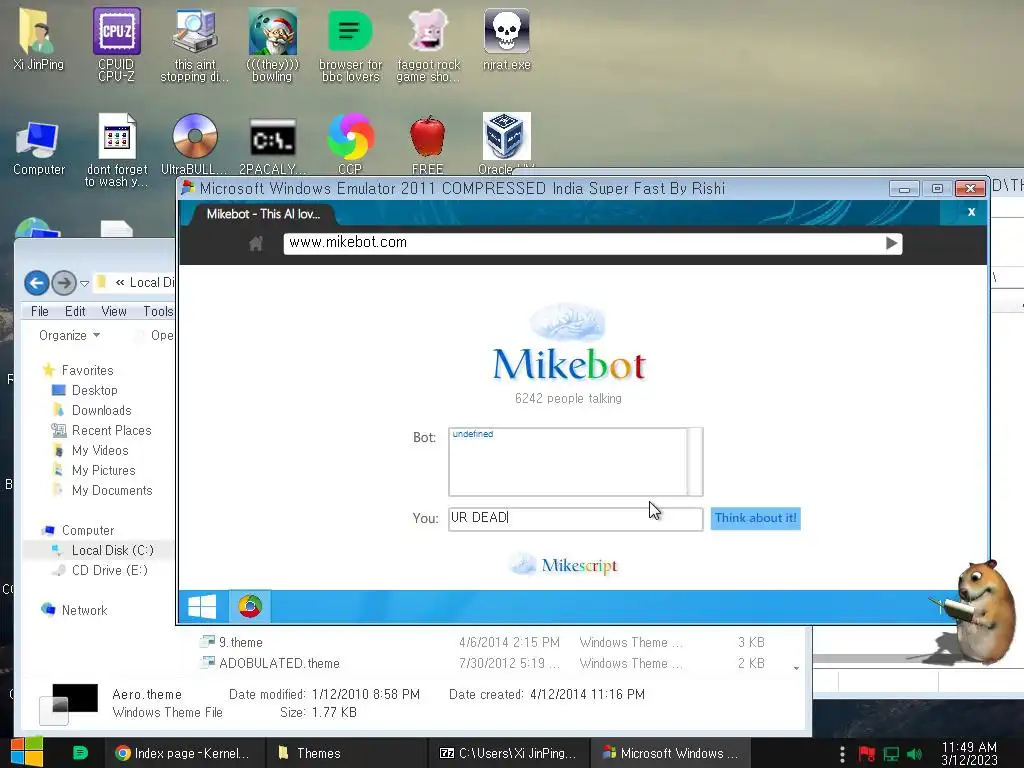Click the Explorer Back arrow button
1024x768 pixels.
click(37, 283)
